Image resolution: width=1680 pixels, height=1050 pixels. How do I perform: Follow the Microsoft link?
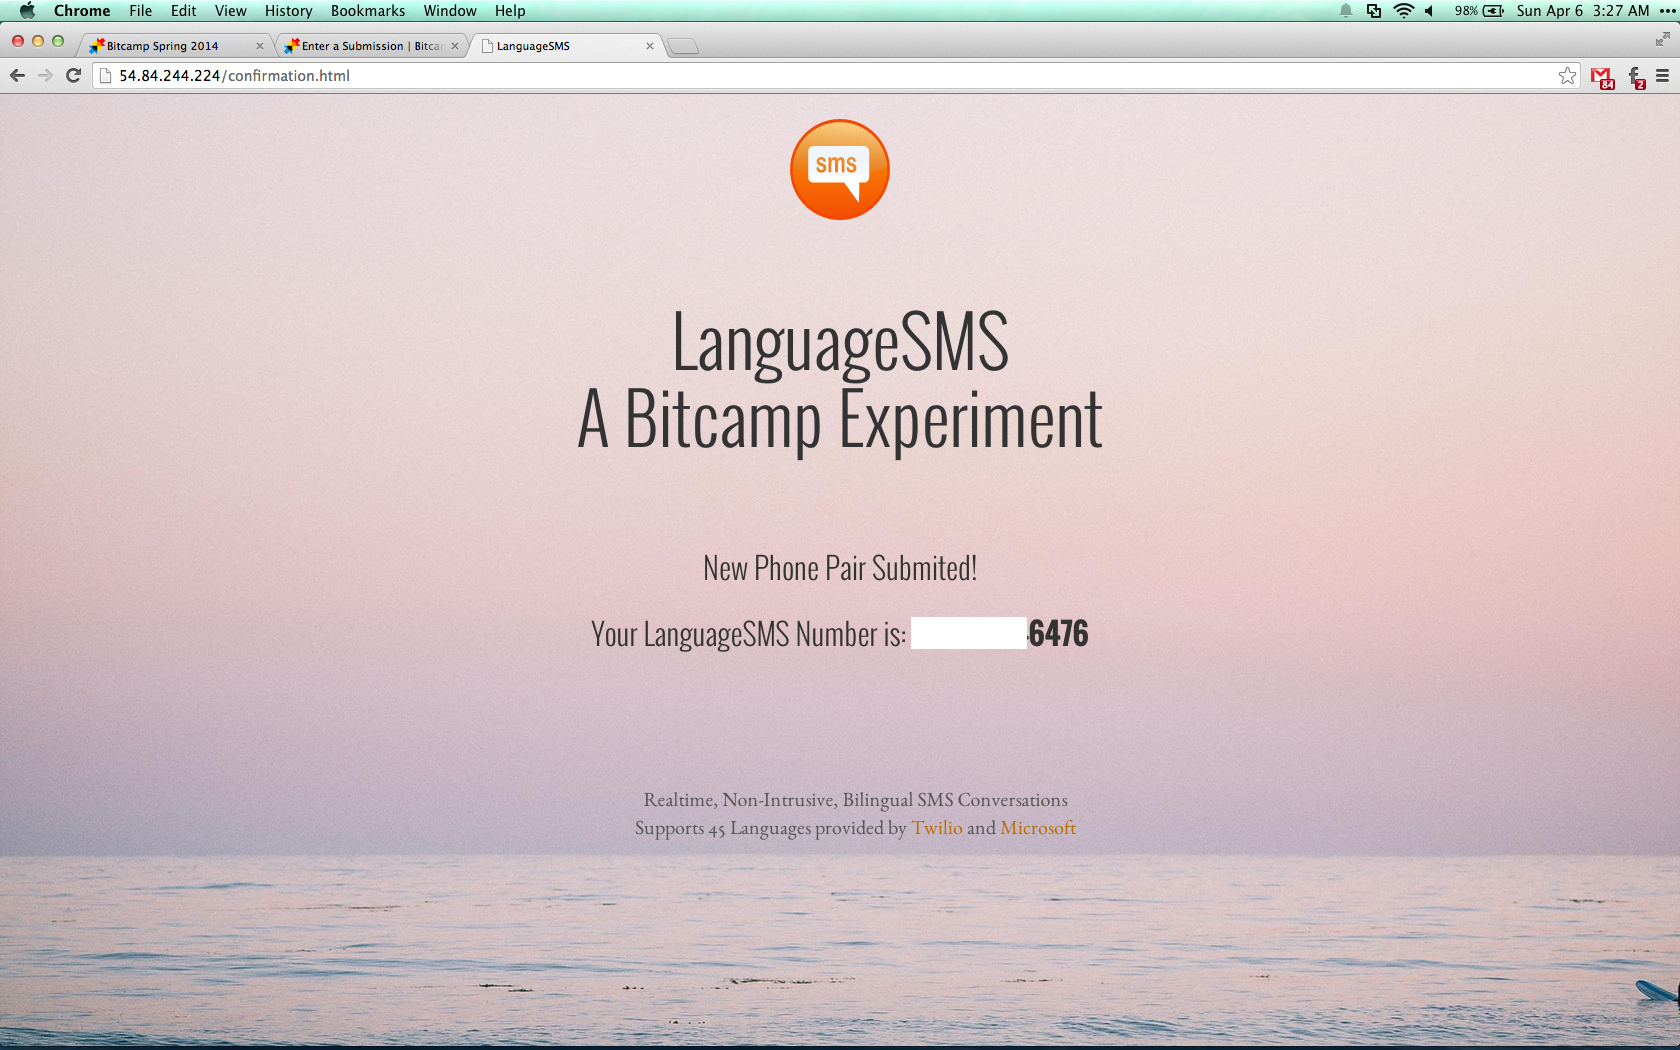pyautogui.click(x=1038, y=828)
